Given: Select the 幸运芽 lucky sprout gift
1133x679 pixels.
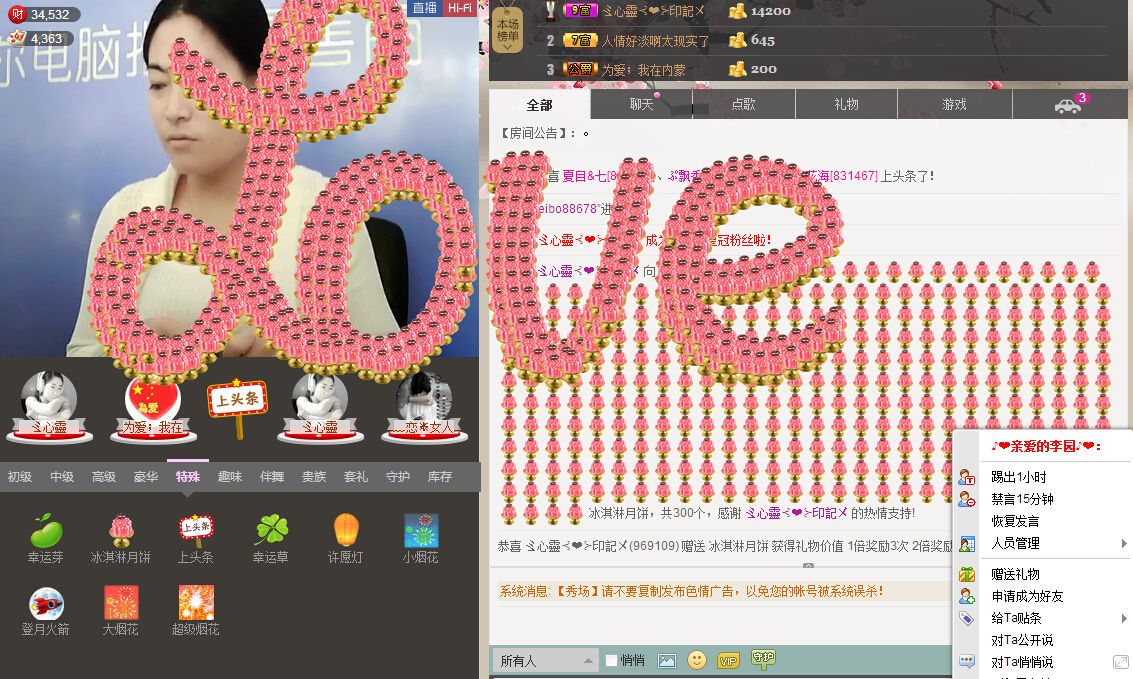Looking at the screenshot, I should tap(46, 531).
